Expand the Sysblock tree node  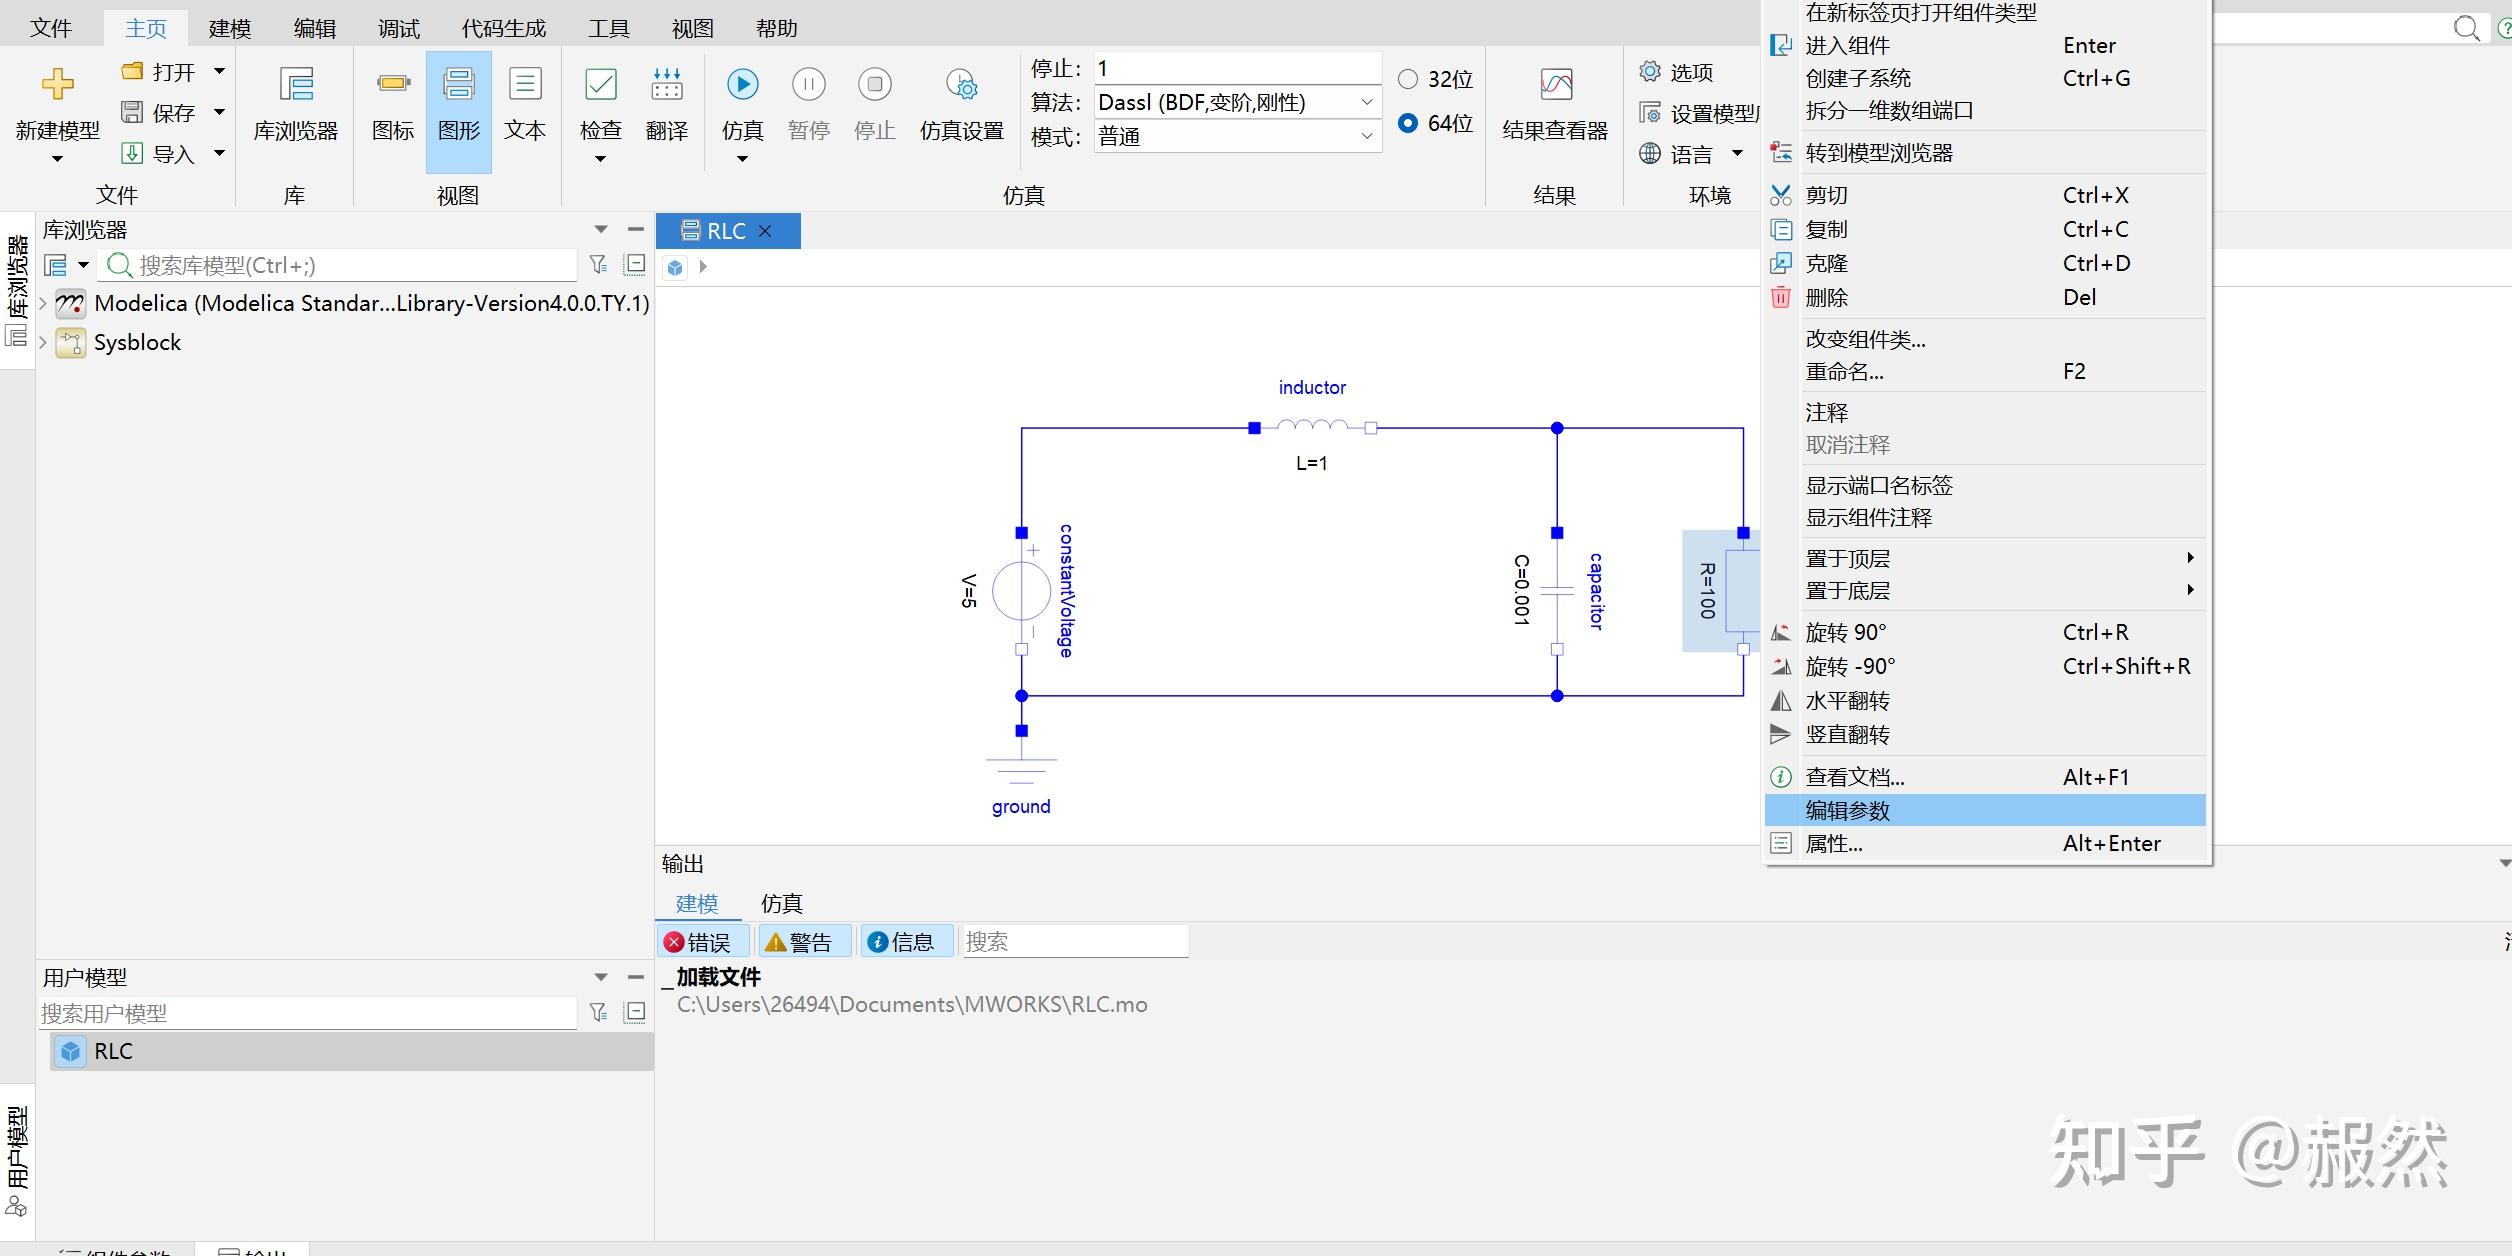[43, 342]
